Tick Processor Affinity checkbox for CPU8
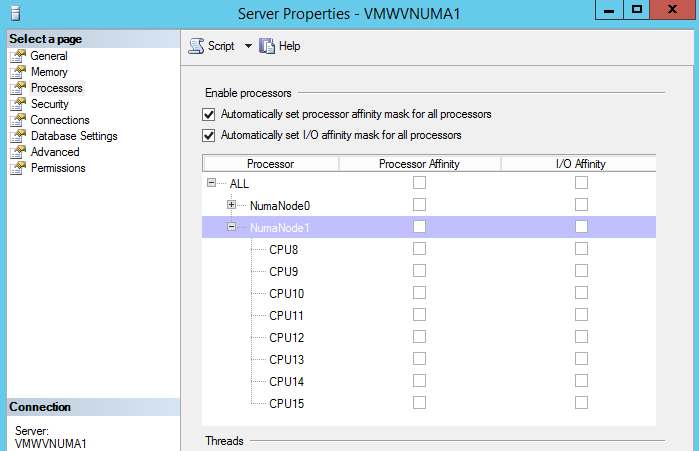 tap(420, 249)
